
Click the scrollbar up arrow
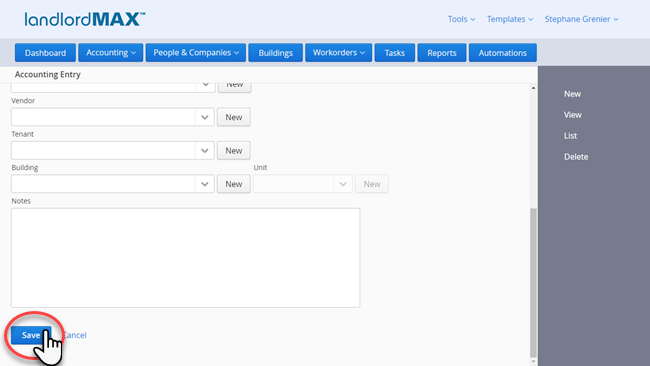tap(533, 88)
